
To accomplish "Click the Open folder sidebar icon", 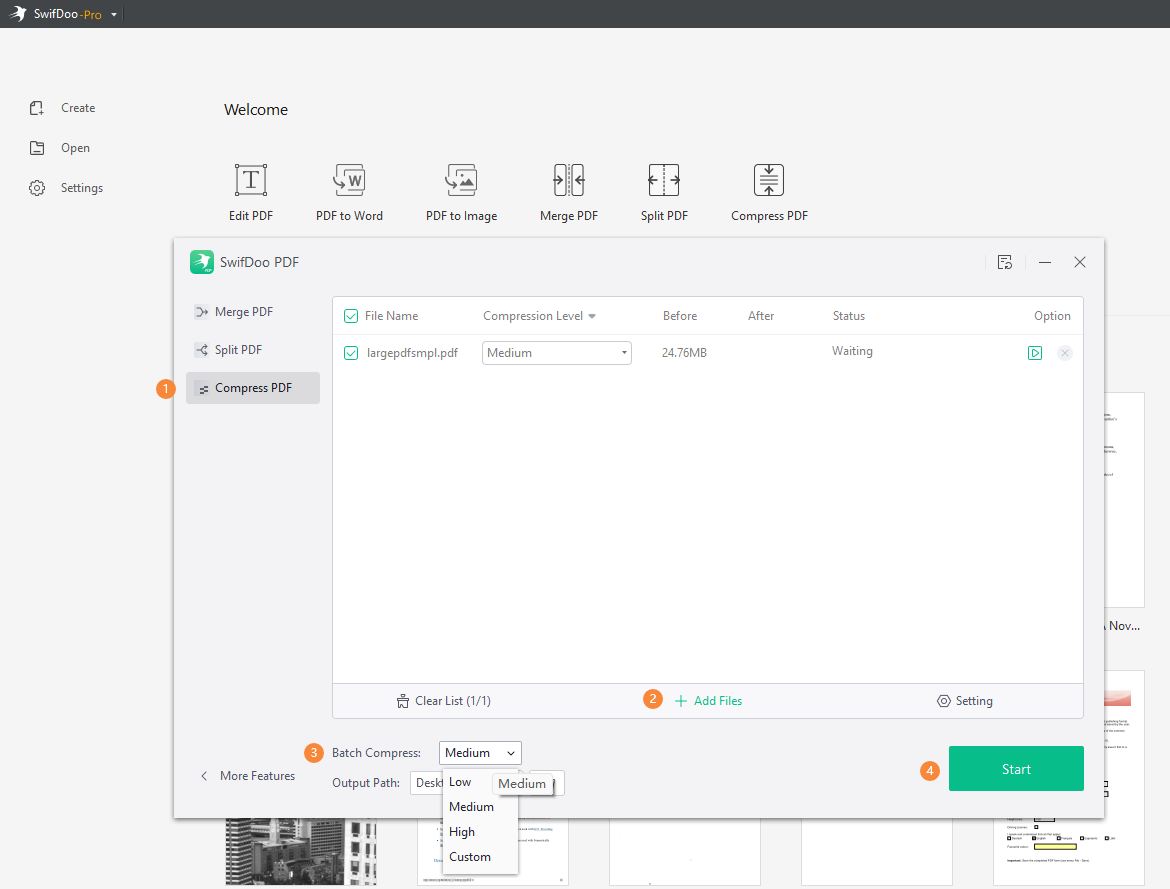I will coord(37,148).
